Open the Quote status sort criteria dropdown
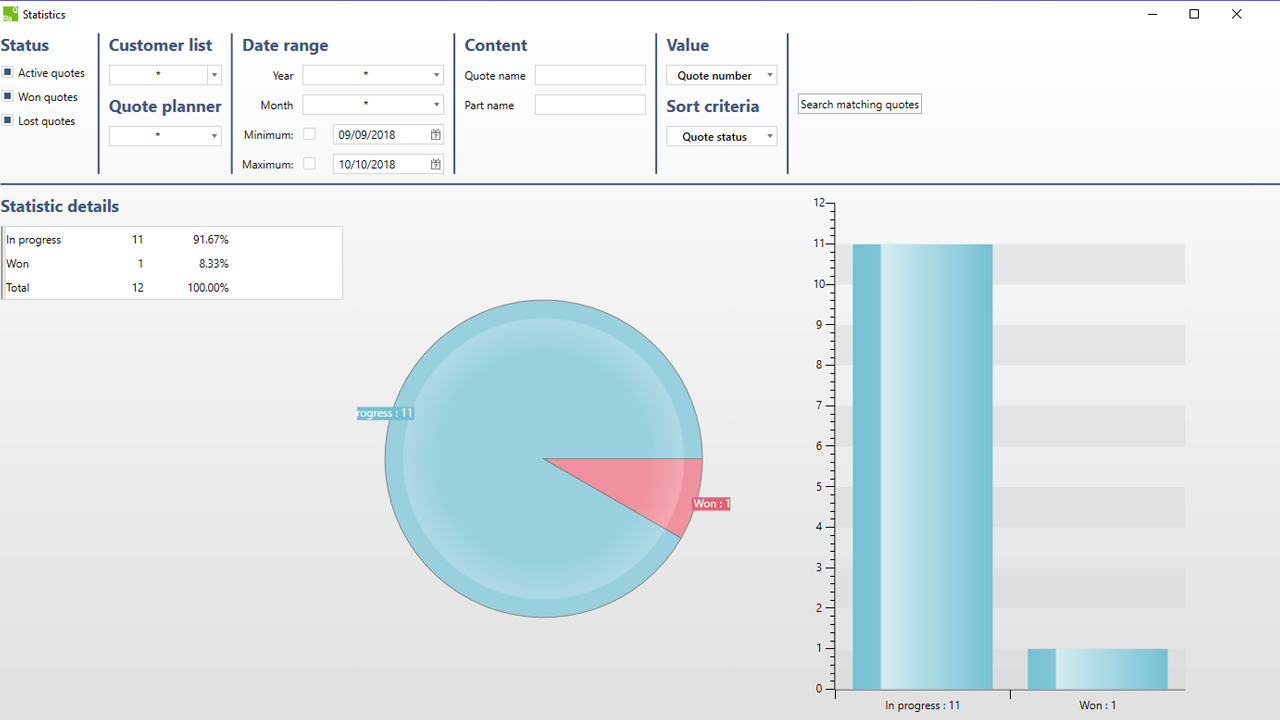Image resolution: width=1280 pixels, height=720 pixels. click(x=769, y=137)
